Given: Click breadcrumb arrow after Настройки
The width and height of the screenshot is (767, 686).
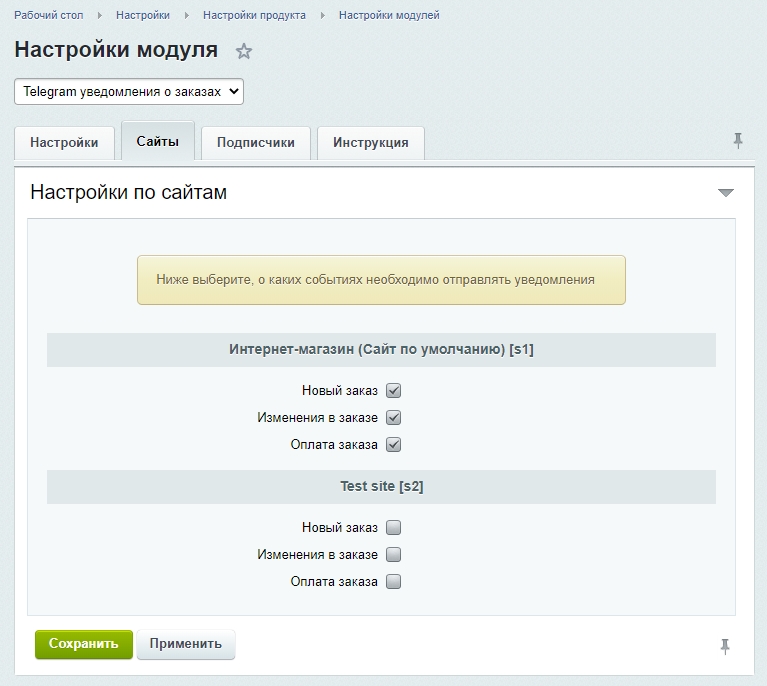Looking at the screenshot, I should point(187,16).
